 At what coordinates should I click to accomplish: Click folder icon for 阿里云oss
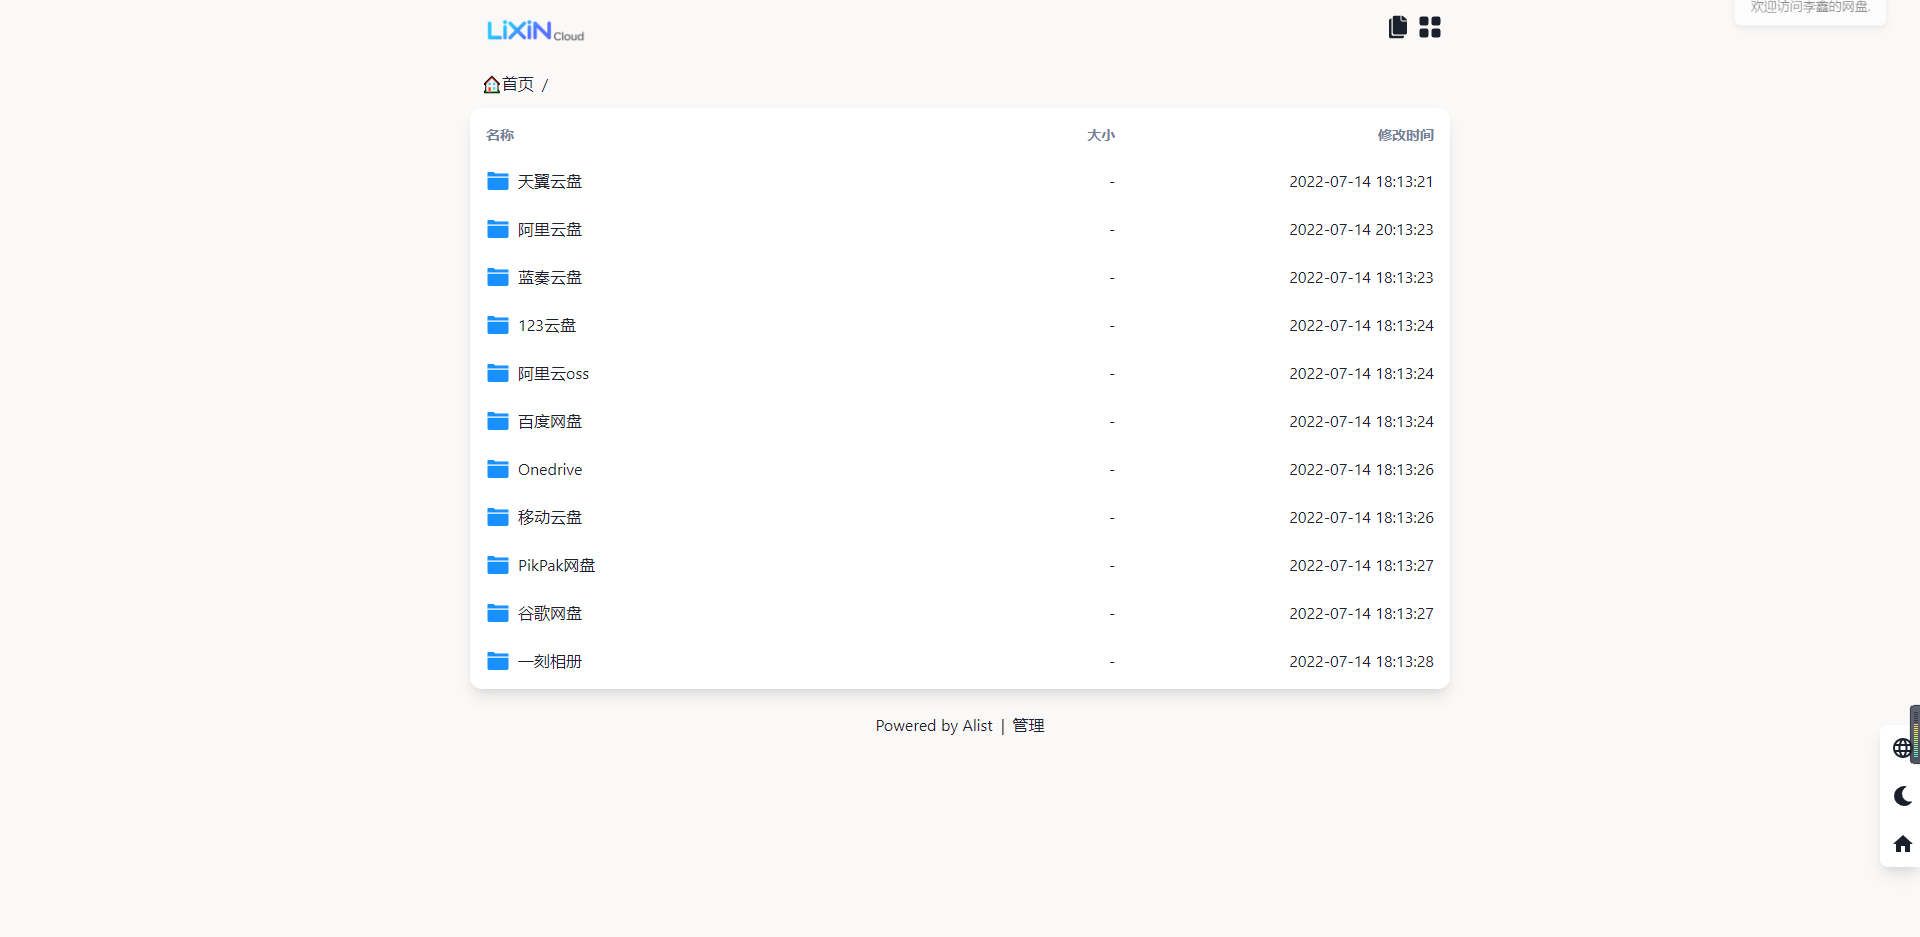[498, 373]
